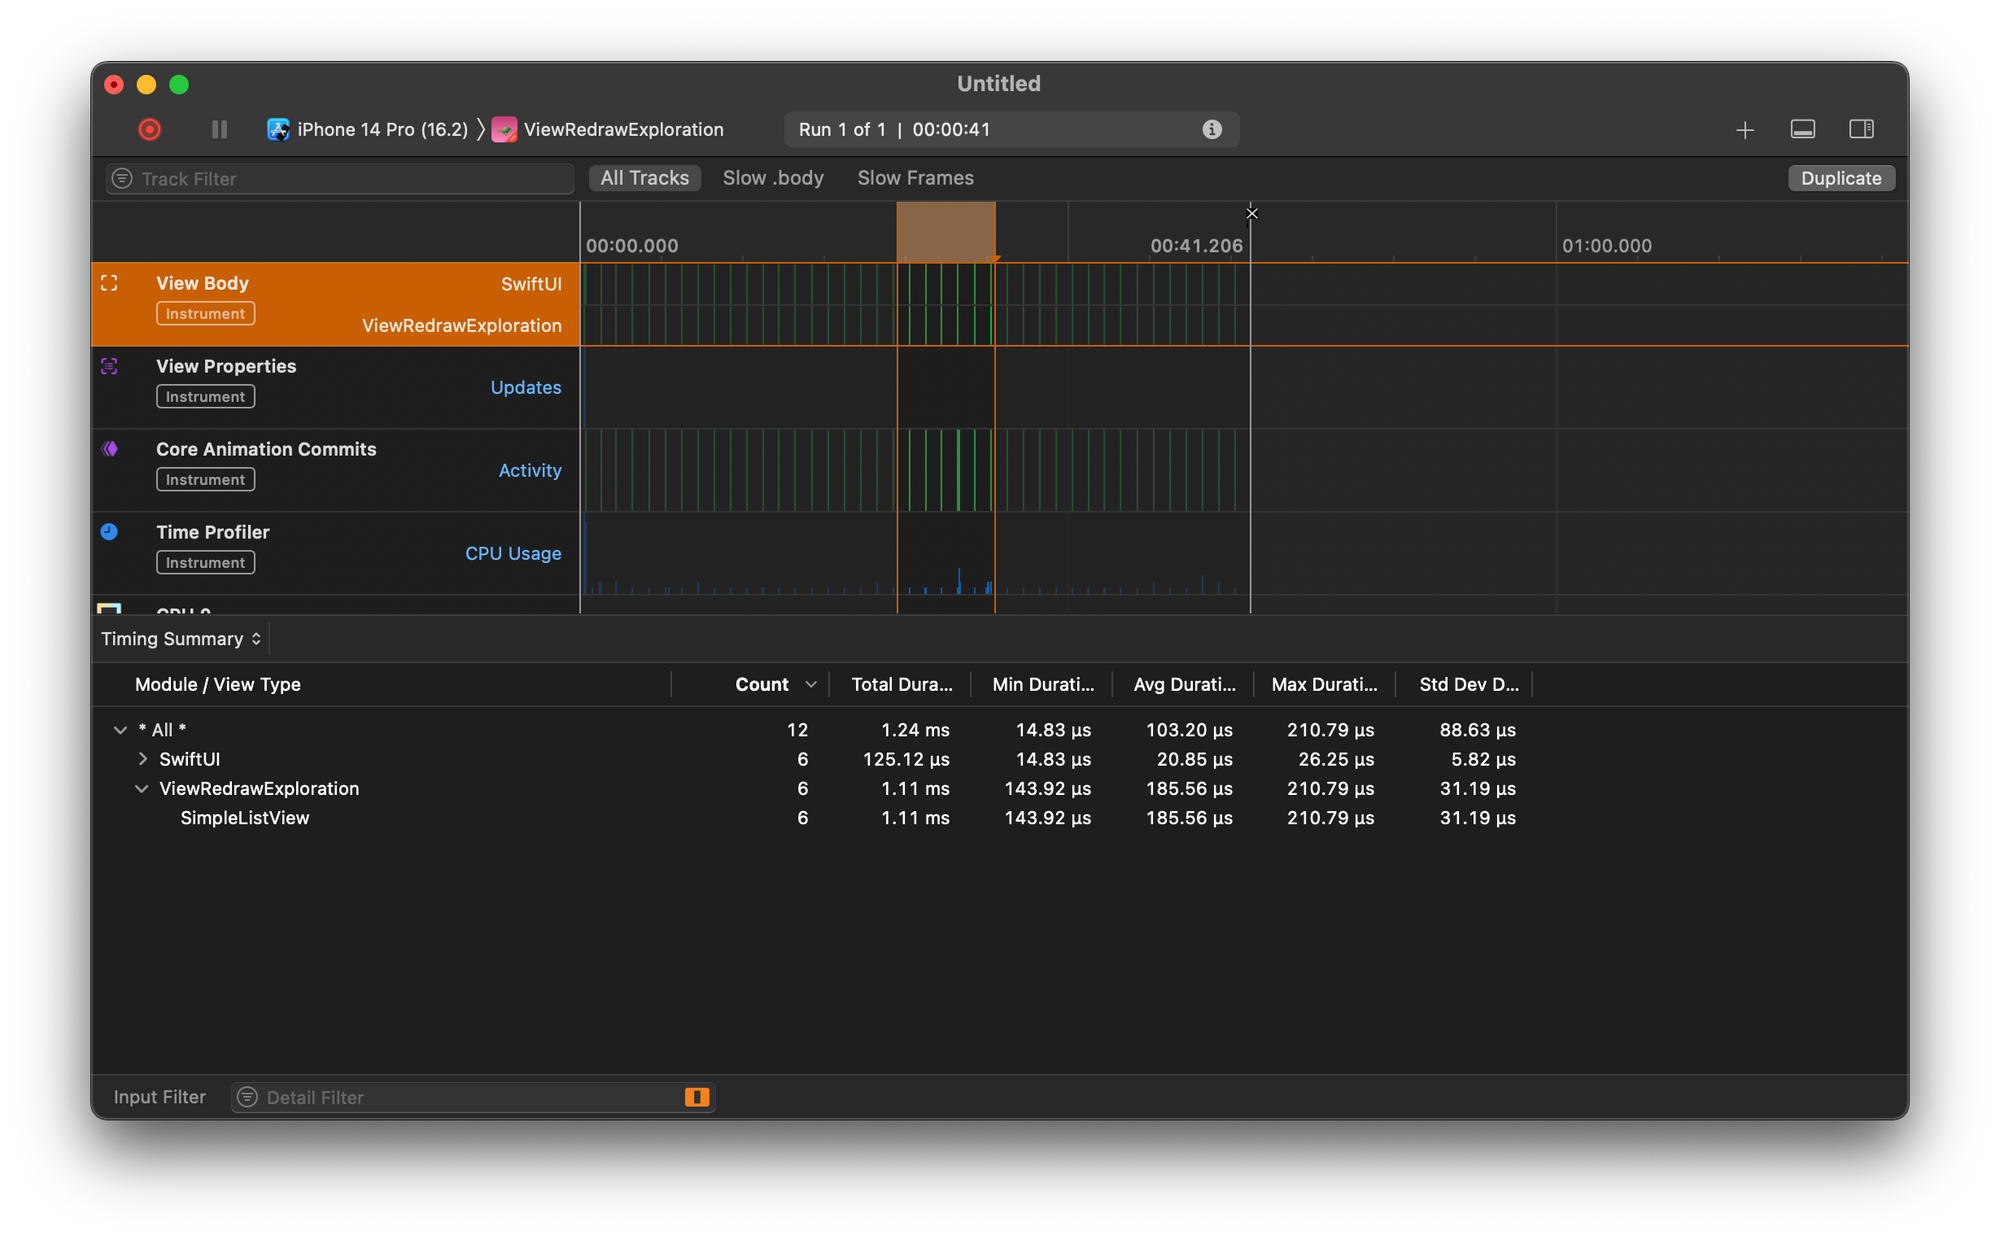
Task: Click the ViewRedrawExploration lane label in View Body
Action: (x=461, y=325)
